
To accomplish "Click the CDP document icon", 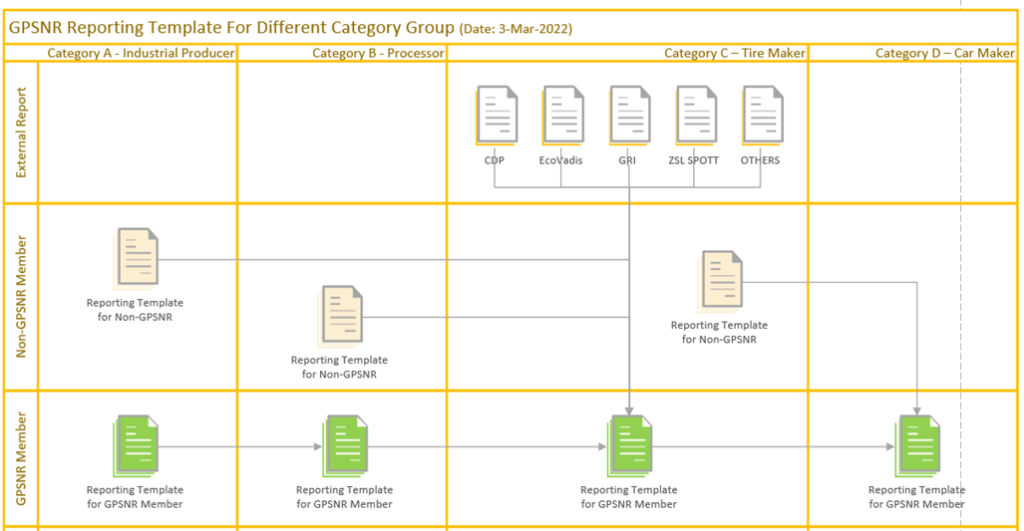I will pyautogui.click(x=496, y=115).
